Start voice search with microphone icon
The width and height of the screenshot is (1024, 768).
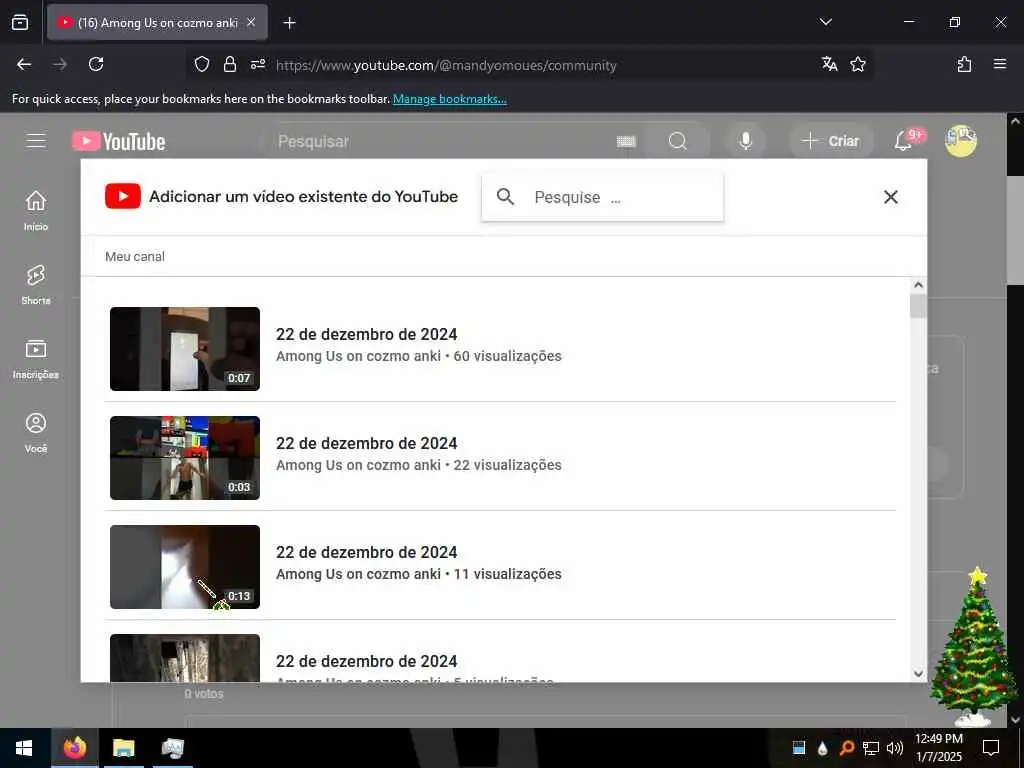[745, 141]
